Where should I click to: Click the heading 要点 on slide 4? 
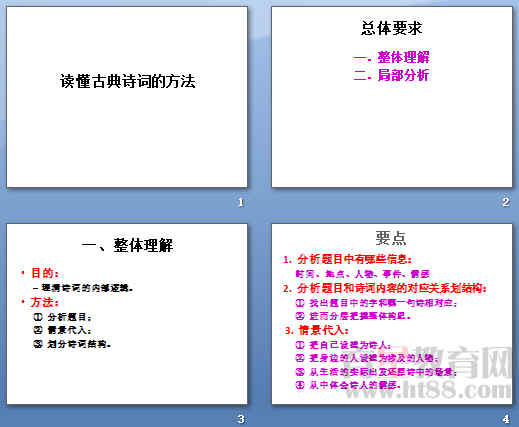click(391, 238)
